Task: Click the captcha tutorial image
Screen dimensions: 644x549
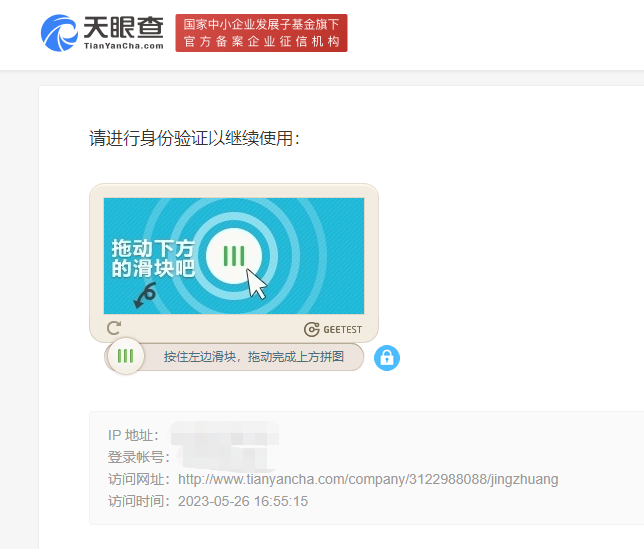Action: tap(234, 256)
